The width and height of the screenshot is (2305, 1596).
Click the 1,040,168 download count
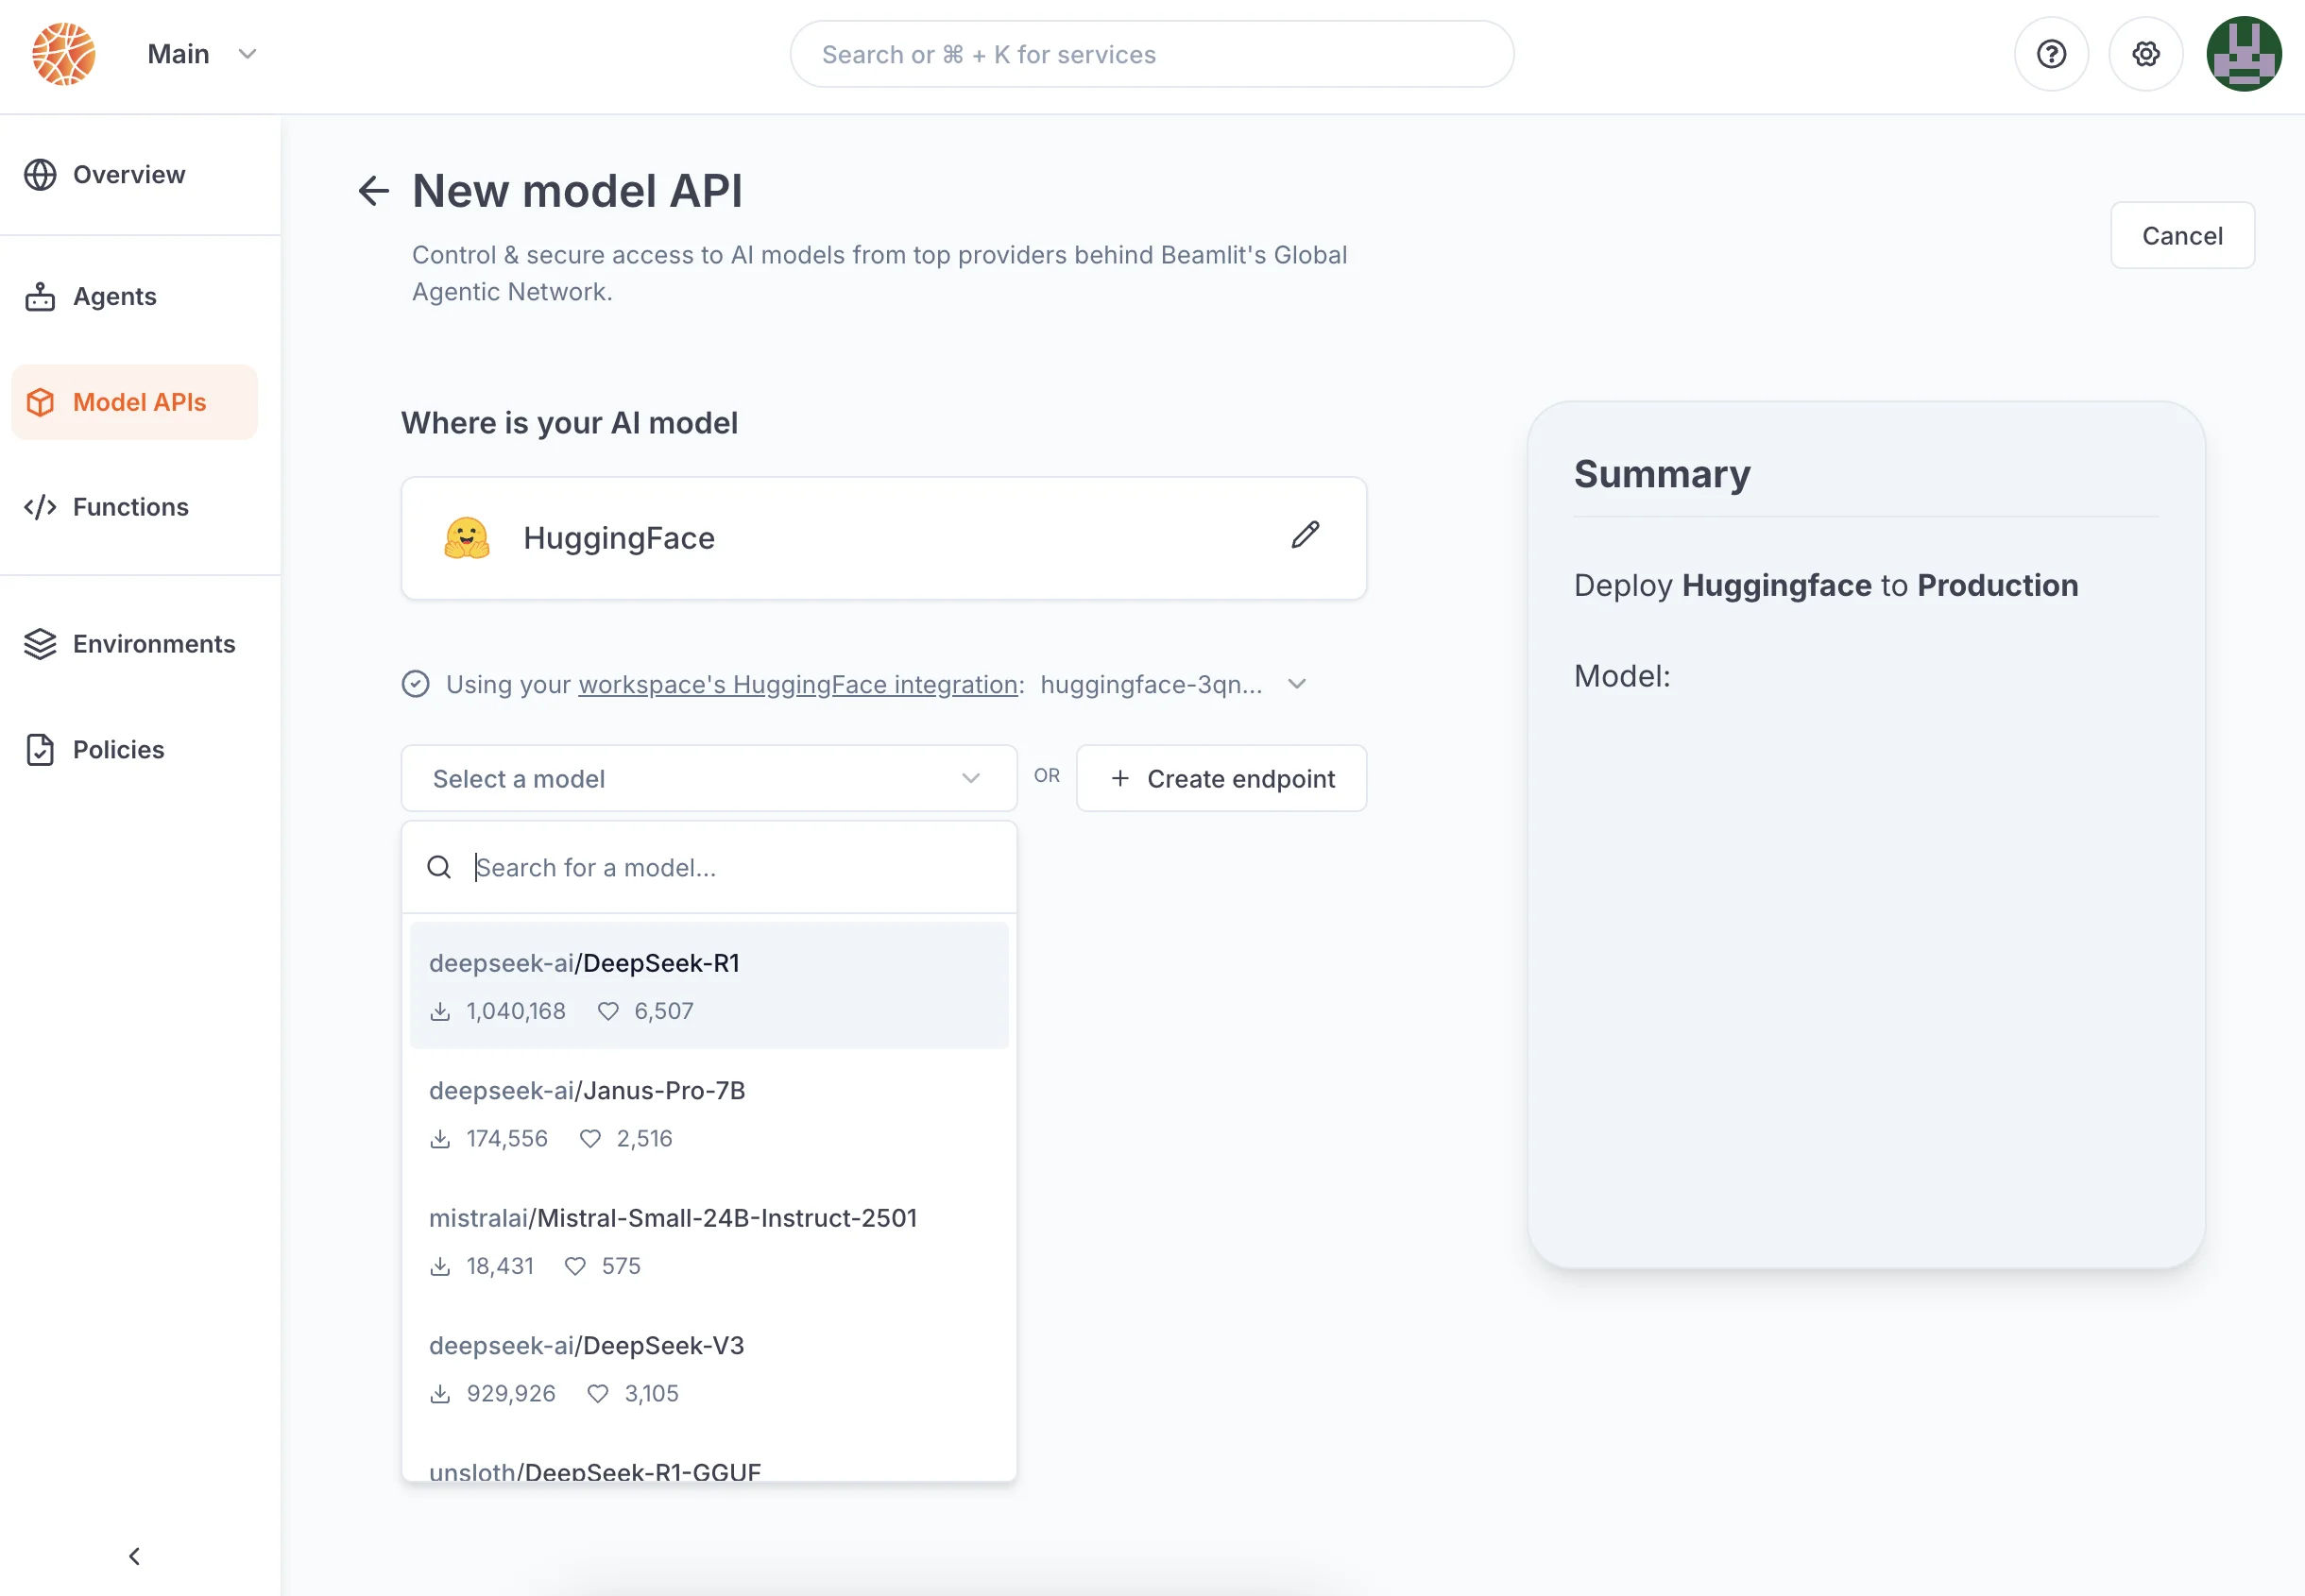point(516,1011)
